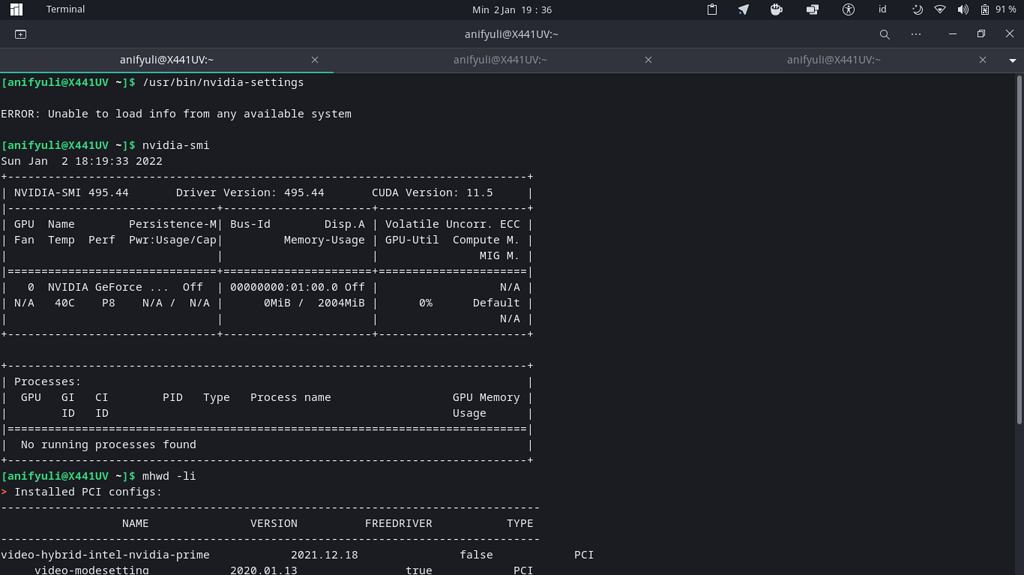Switch to the third terminal tab
The image size is (1024, 575).
(833, 60)
